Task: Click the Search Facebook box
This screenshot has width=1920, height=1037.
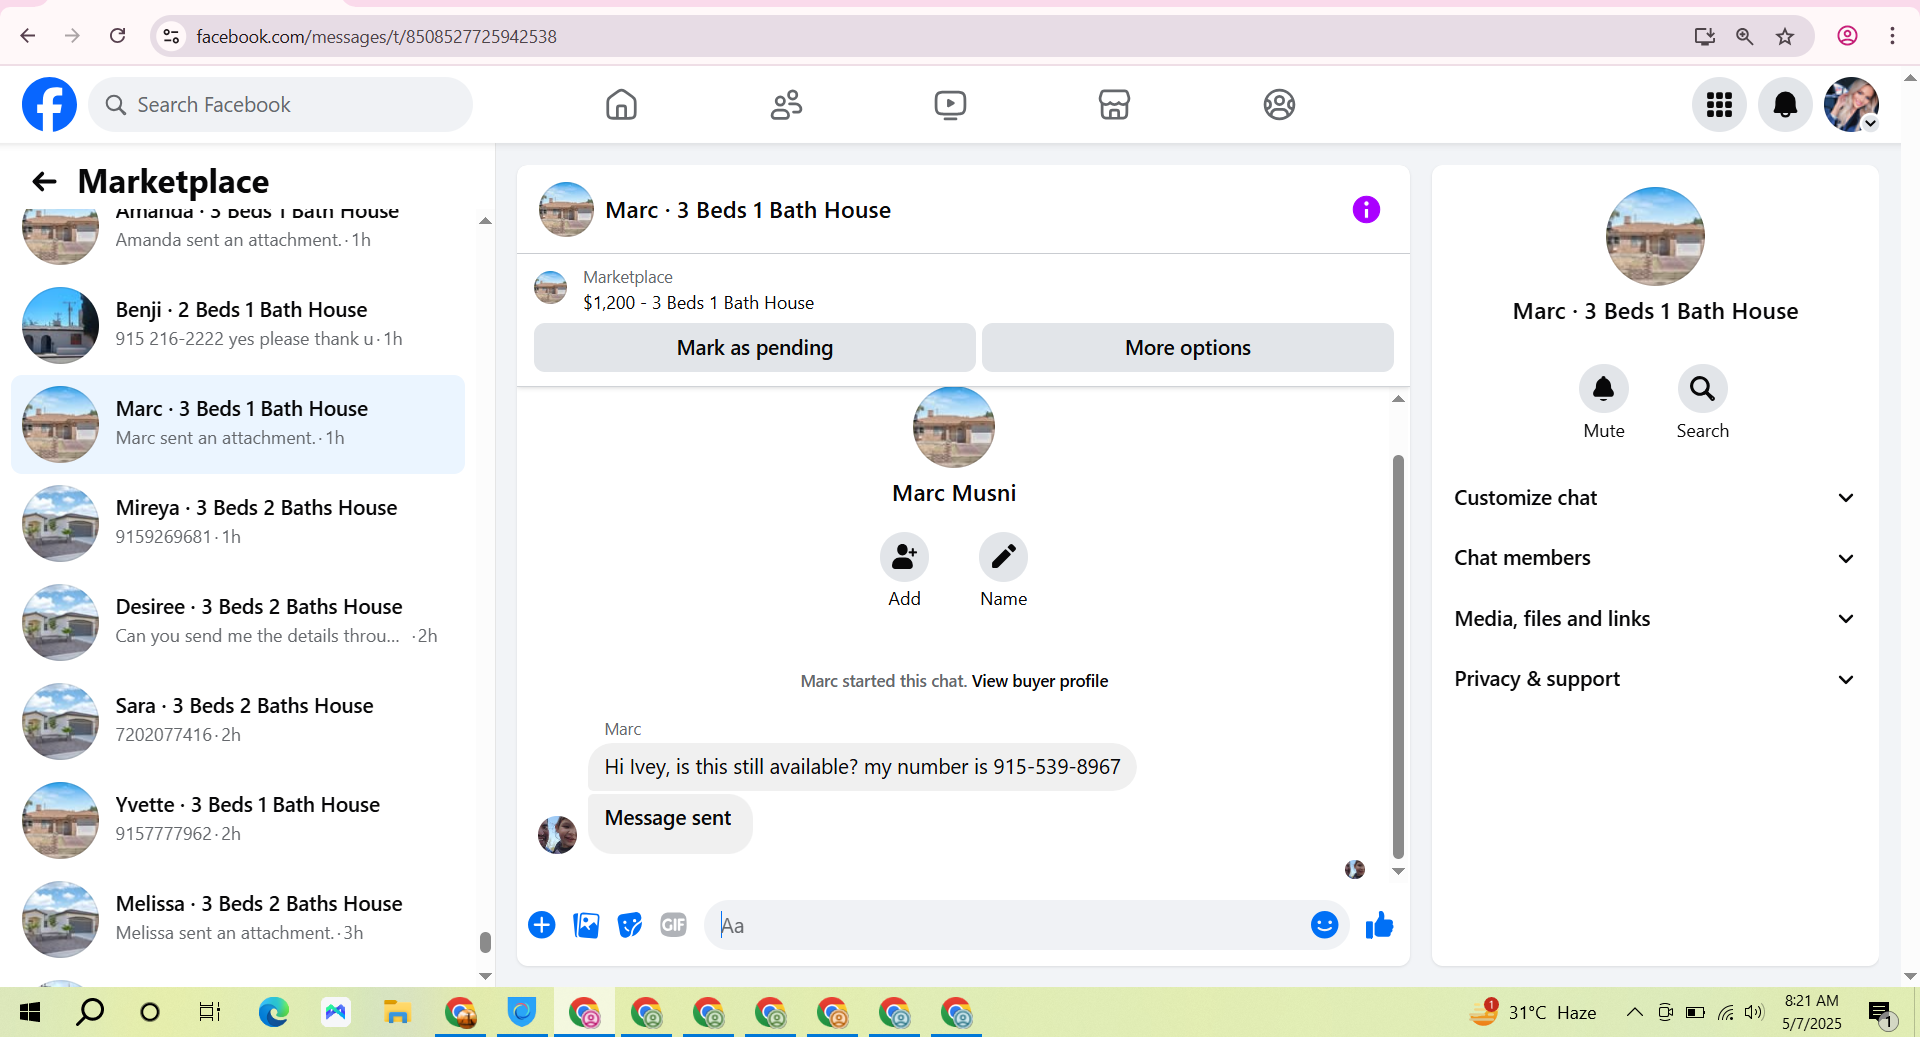Action: [x=281, y=104]
